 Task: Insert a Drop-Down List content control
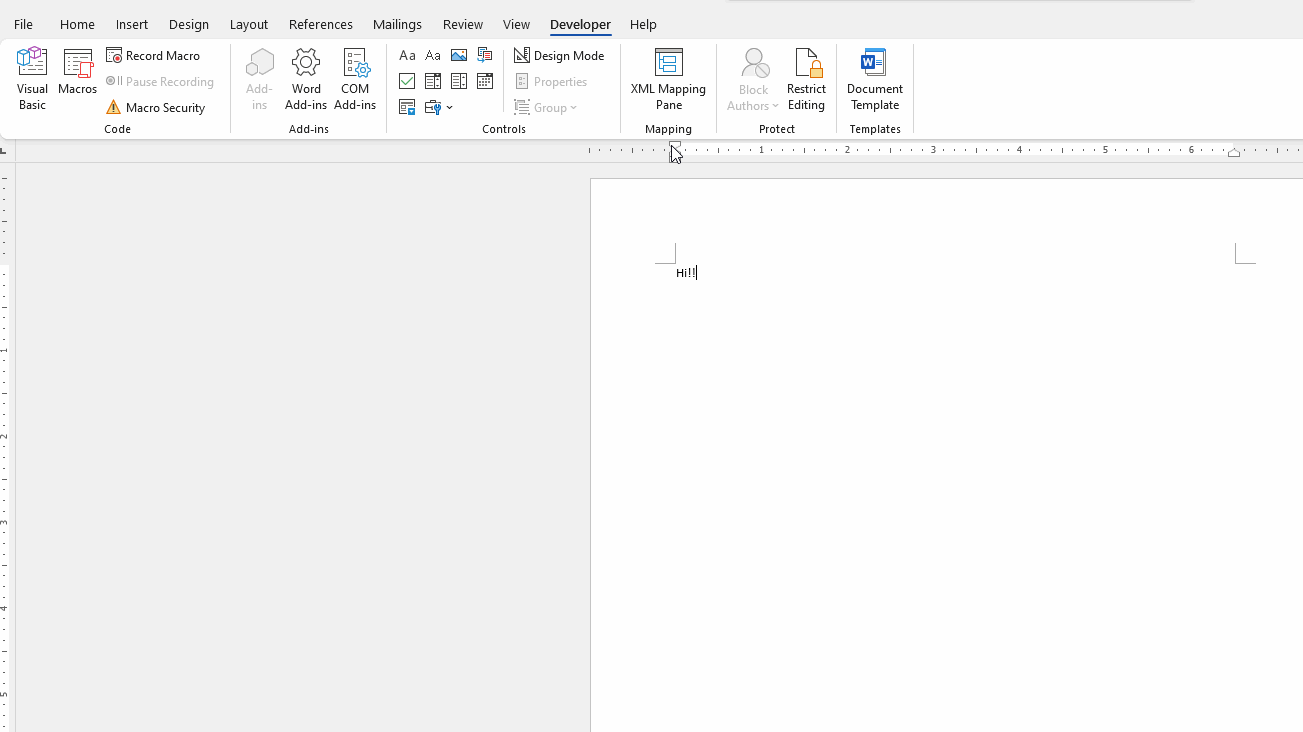(x=459, y=81)
